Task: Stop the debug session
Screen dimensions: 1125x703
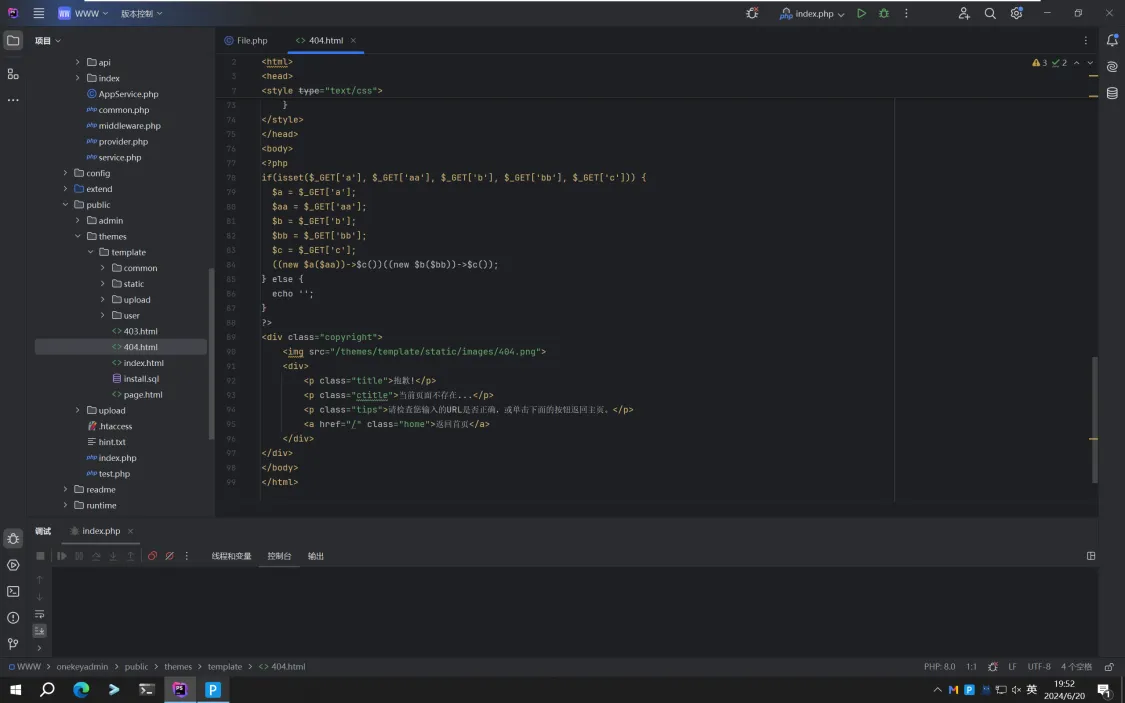Action: click(x=40, y=556)
